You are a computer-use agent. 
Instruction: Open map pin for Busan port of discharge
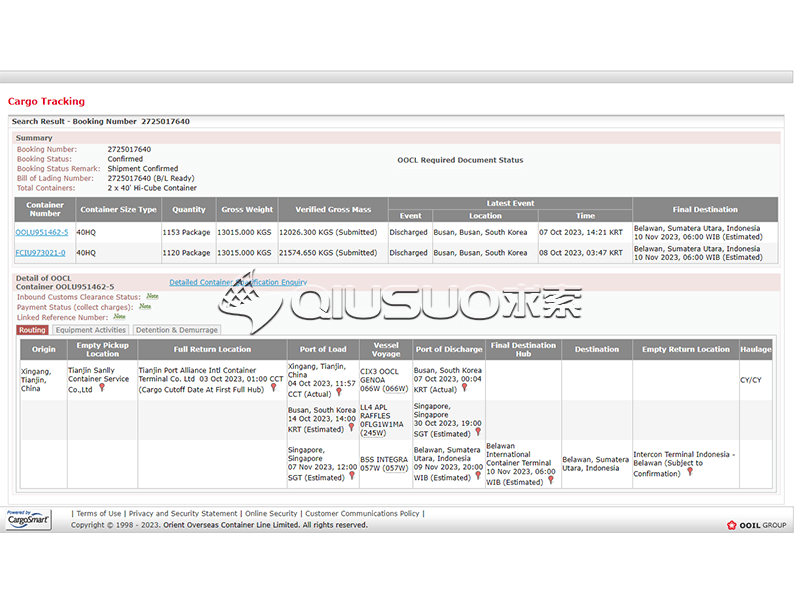464,388
